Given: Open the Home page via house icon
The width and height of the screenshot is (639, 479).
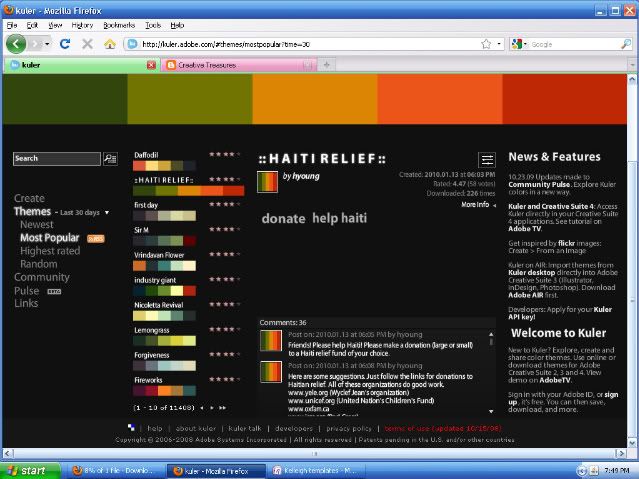Looking at the screenshot, I should (110, 44).
